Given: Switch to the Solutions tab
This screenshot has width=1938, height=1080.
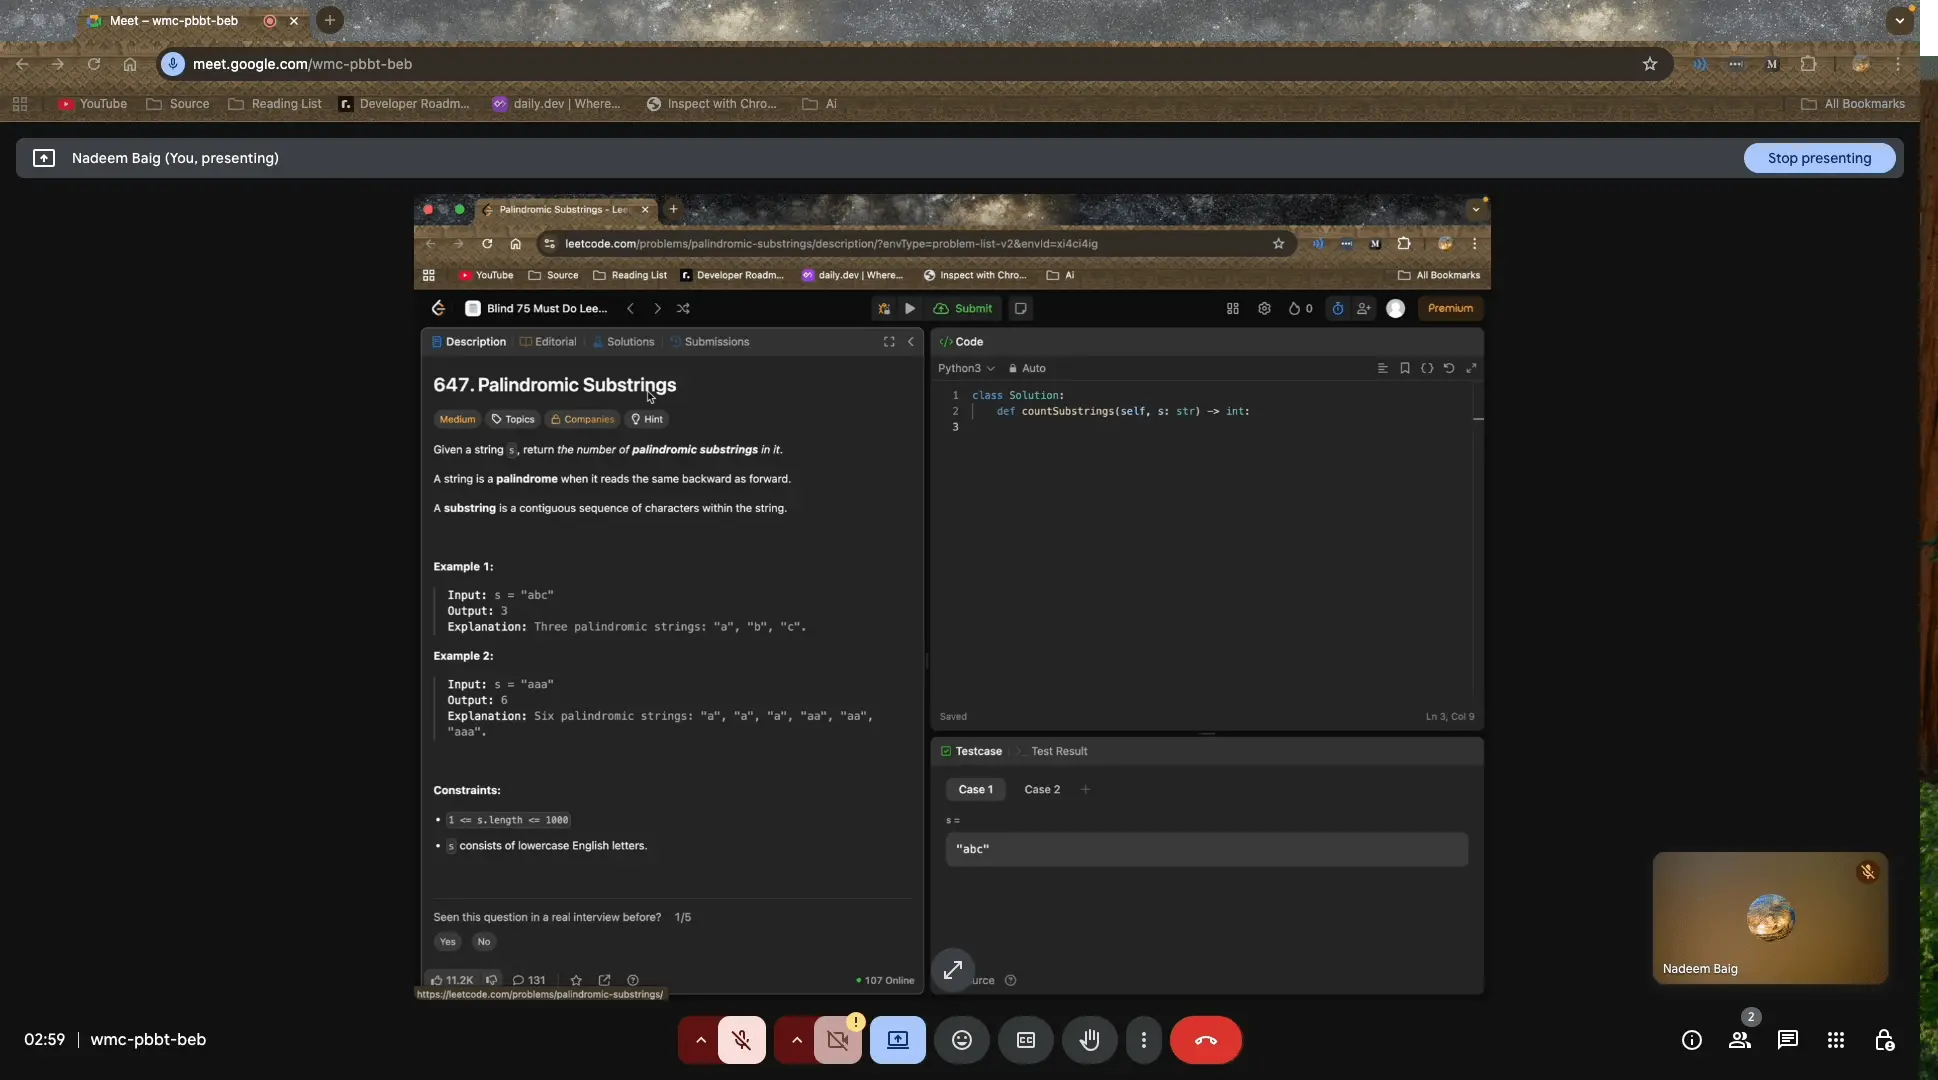Looking at the screenshot, I should [x=631, y=341].
